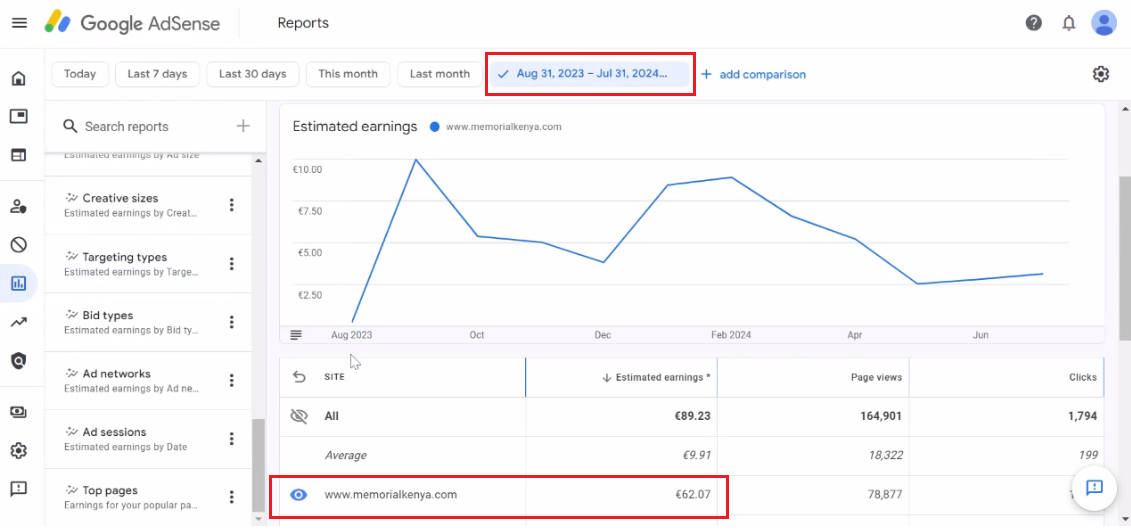Screen dimensions: 1131x531
Task: Click the 1,794 total clicks cell
Action: point(1083,416)
